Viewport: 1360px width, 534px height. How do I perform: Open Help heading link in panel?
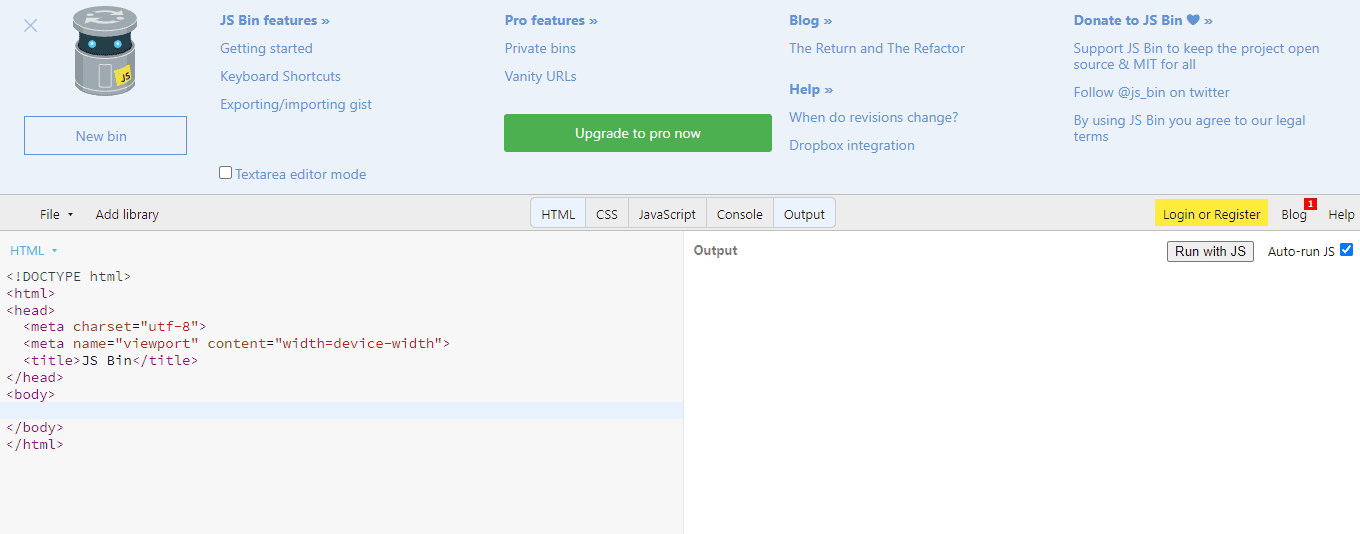[811, 89]
